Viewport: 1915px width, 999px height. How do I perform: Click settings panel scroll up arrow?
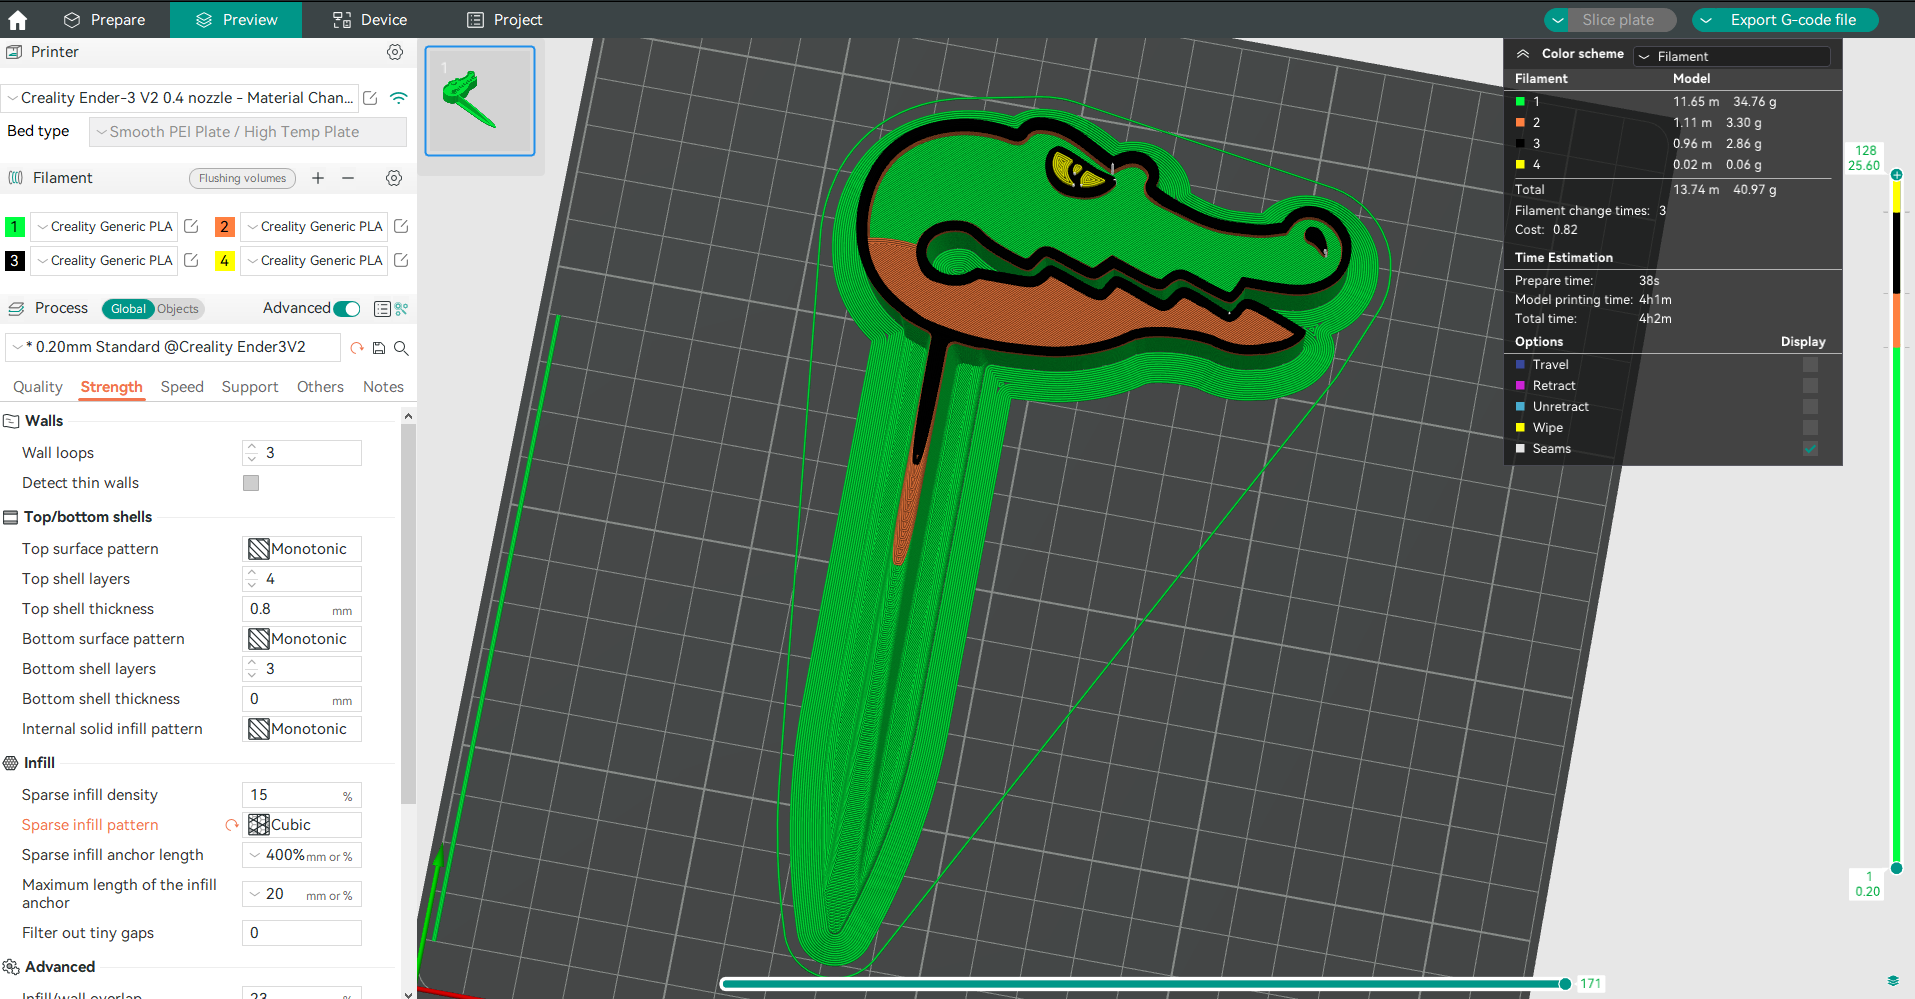[x=408, y=416]
